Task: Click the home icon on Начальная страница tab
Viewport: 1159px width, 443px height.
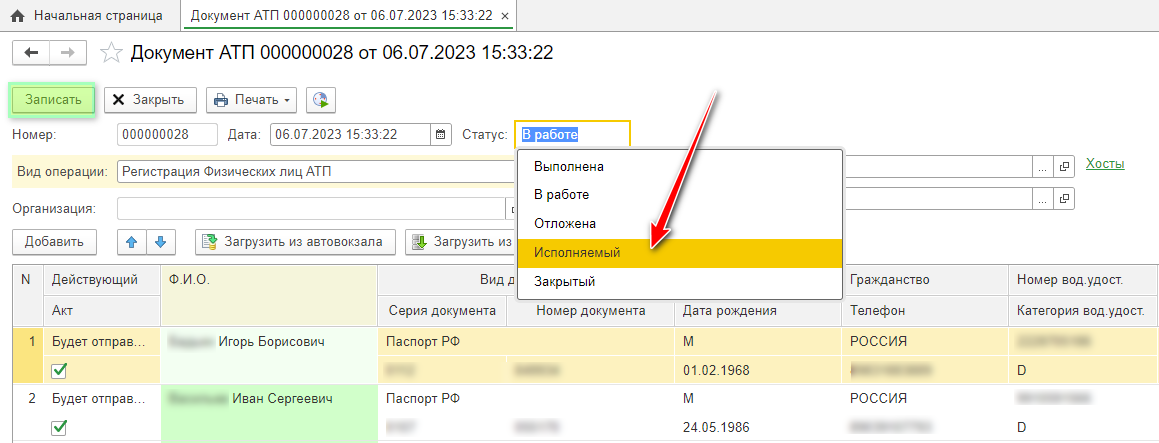Action: pos(17,17)
